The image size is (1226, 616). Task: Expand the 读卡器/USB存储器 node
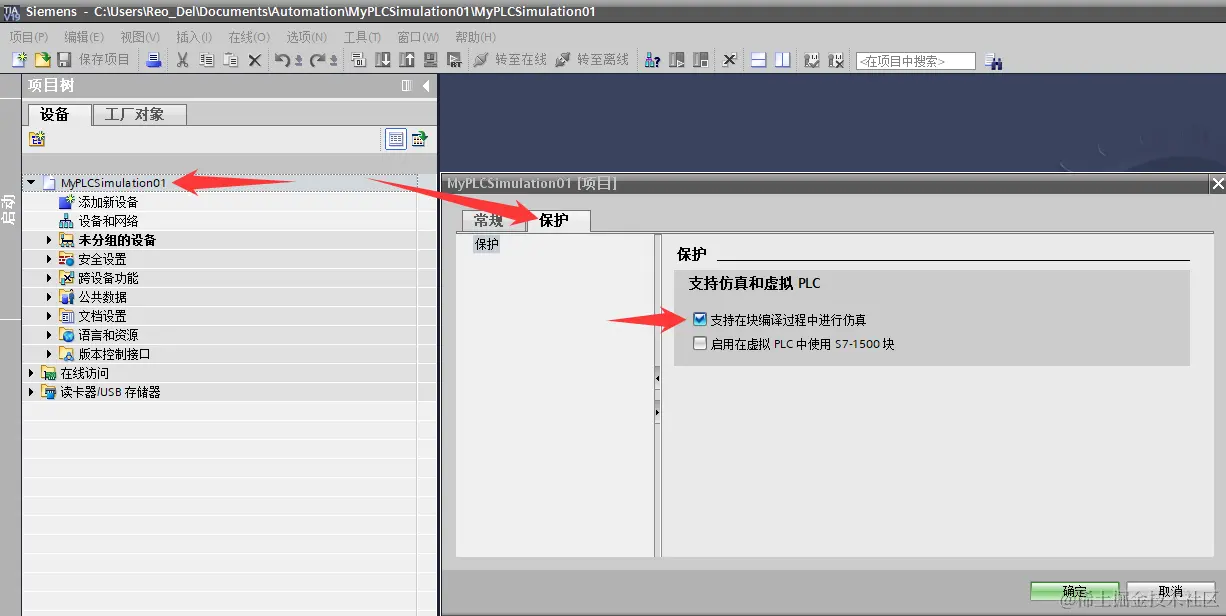tap(31, 392)
